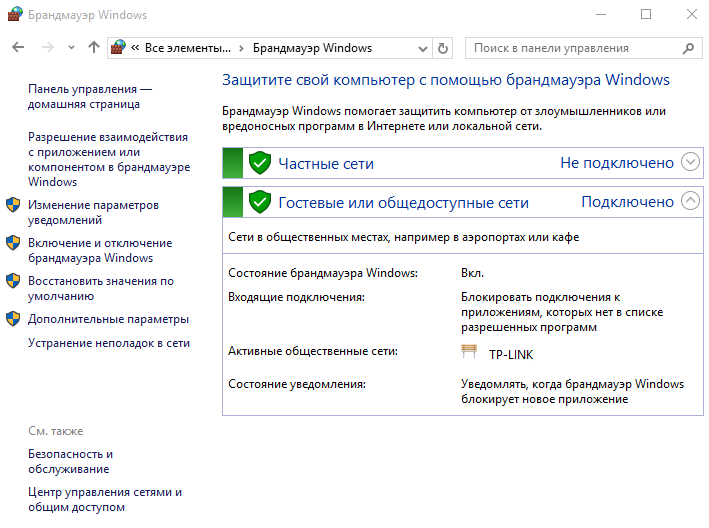This screenshot has height=528, width=709.
Task: Select the «TP-LINK» network name
Action: 511,355
